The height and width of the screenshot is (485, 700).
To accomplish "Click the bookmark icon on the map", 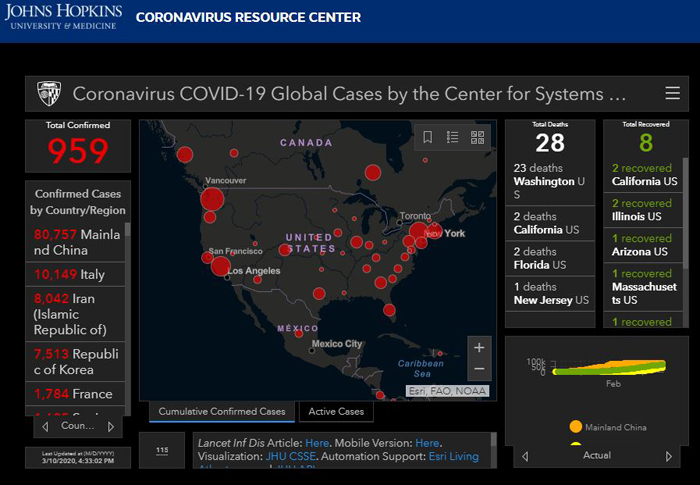I will pos(427,137).
